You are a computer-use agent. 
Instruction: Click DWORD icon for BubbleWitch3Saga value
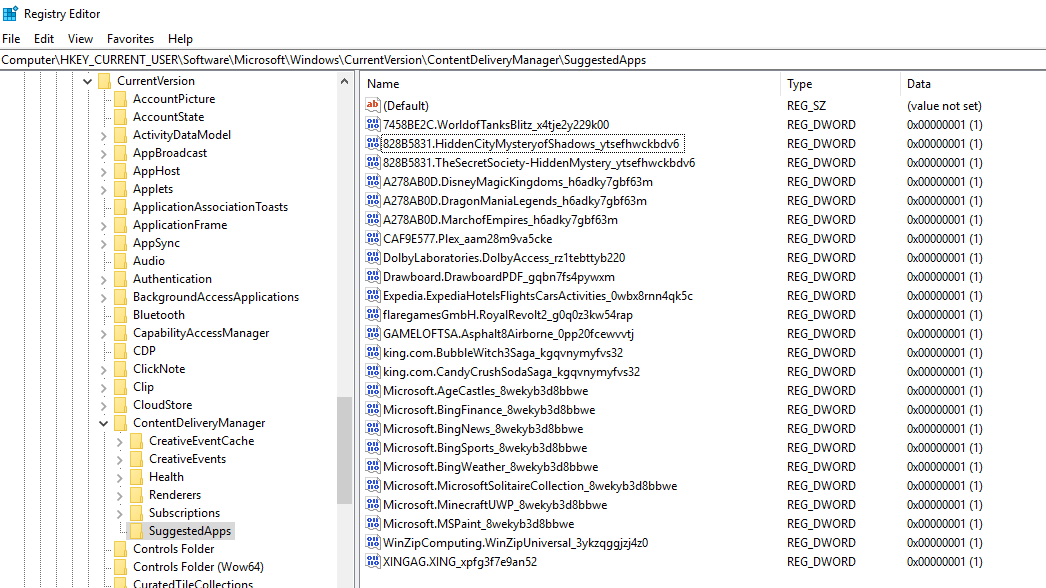(x=373, y=352)
